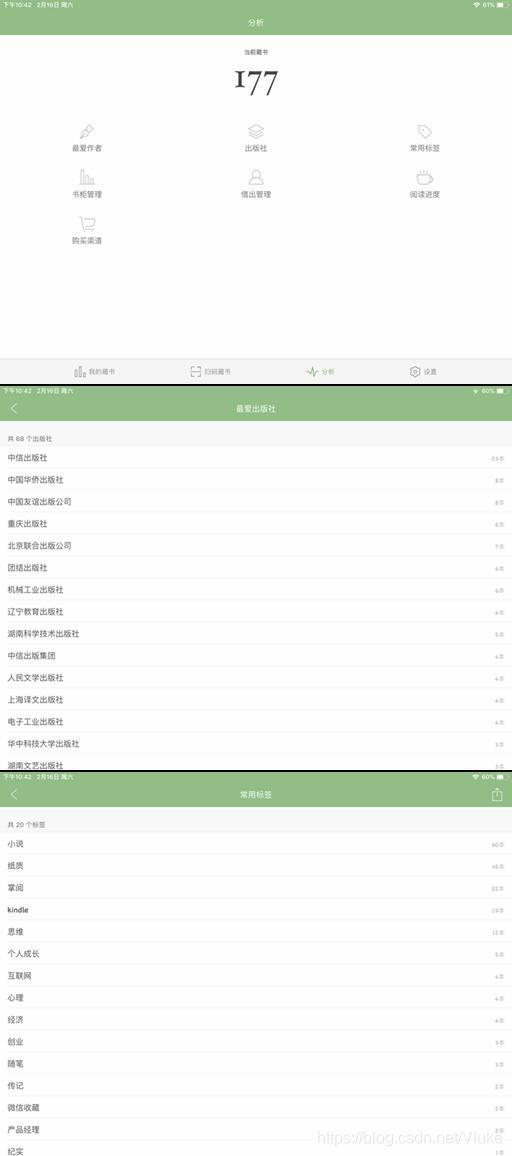Open the 个人成长 tag row
Screen dimensions: 512x1156
tap(256, 954)
